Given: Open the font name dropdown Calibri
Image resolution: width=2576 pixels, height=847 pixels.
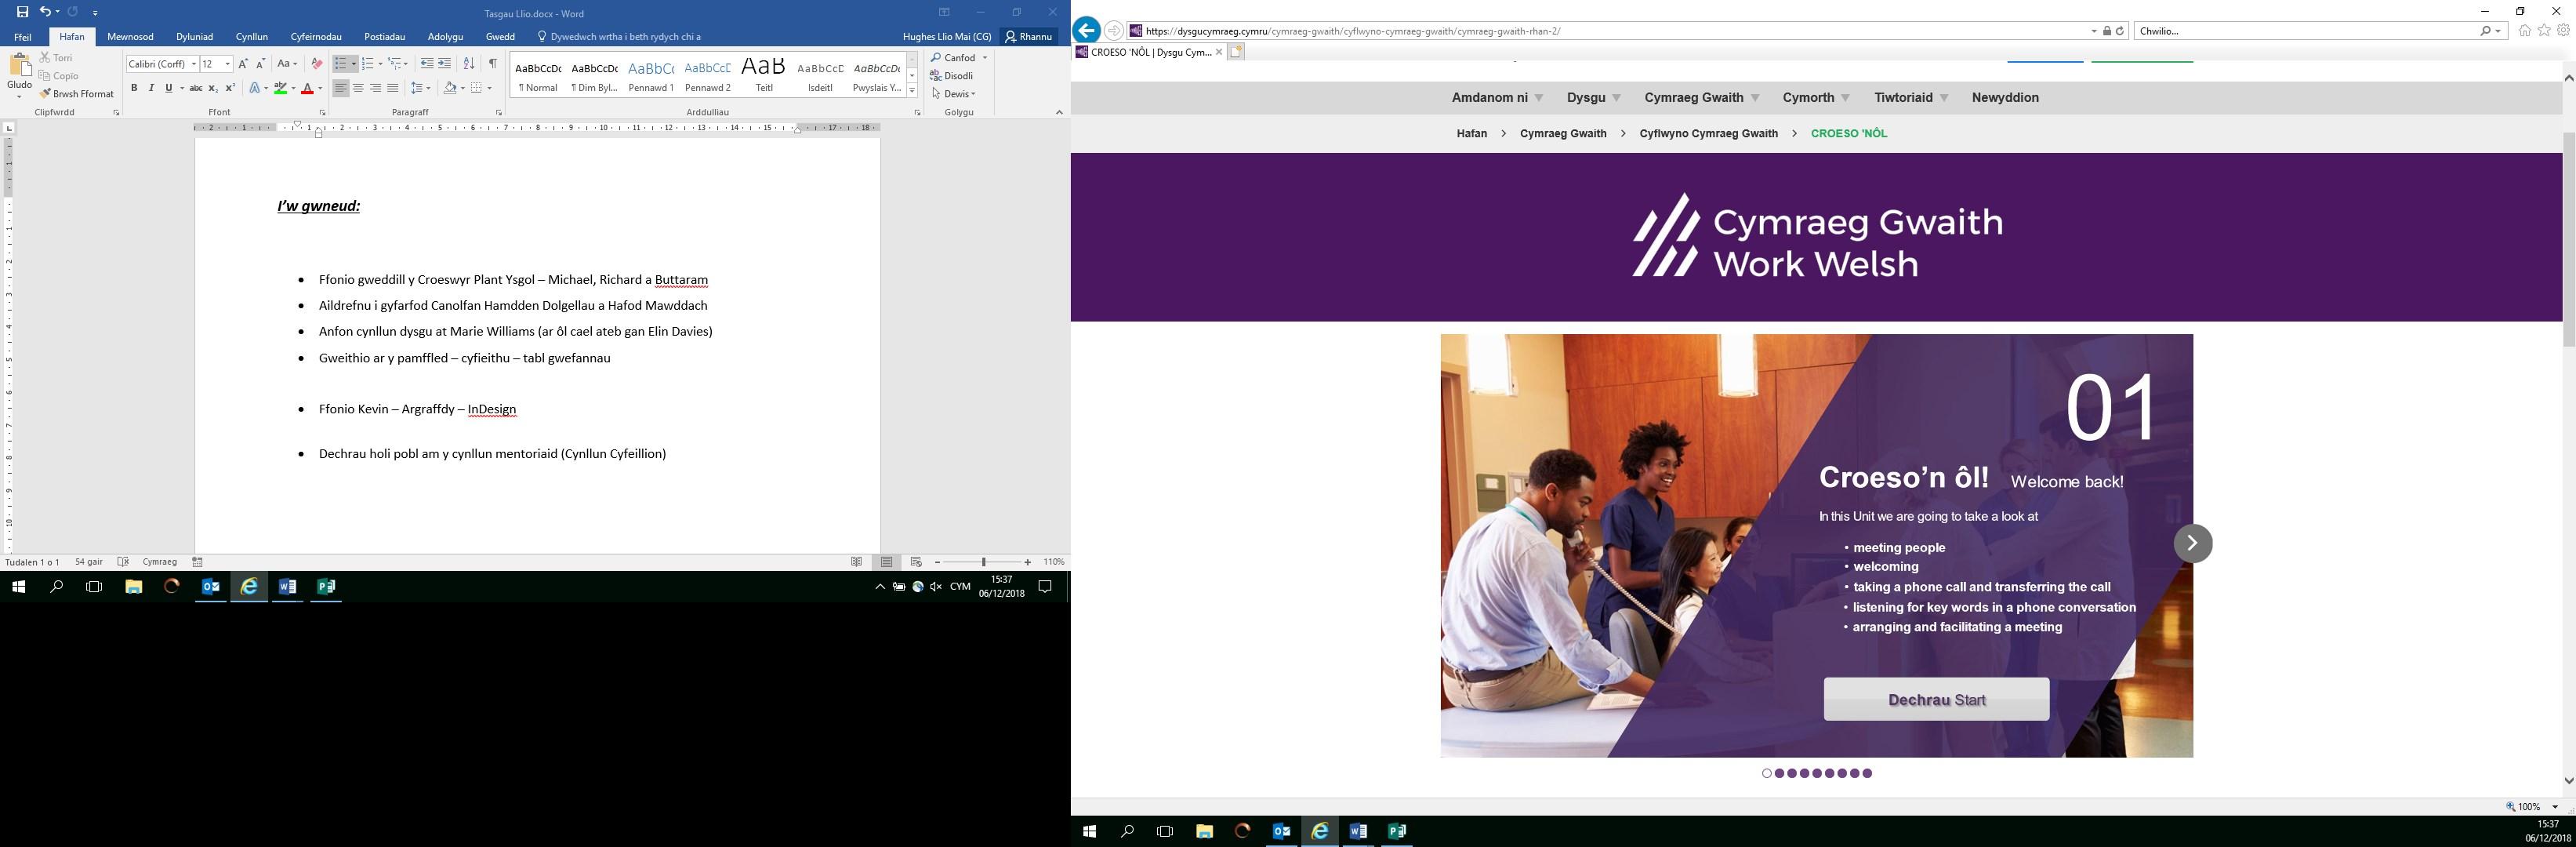Looking at the screenshot, I should 194,64.
